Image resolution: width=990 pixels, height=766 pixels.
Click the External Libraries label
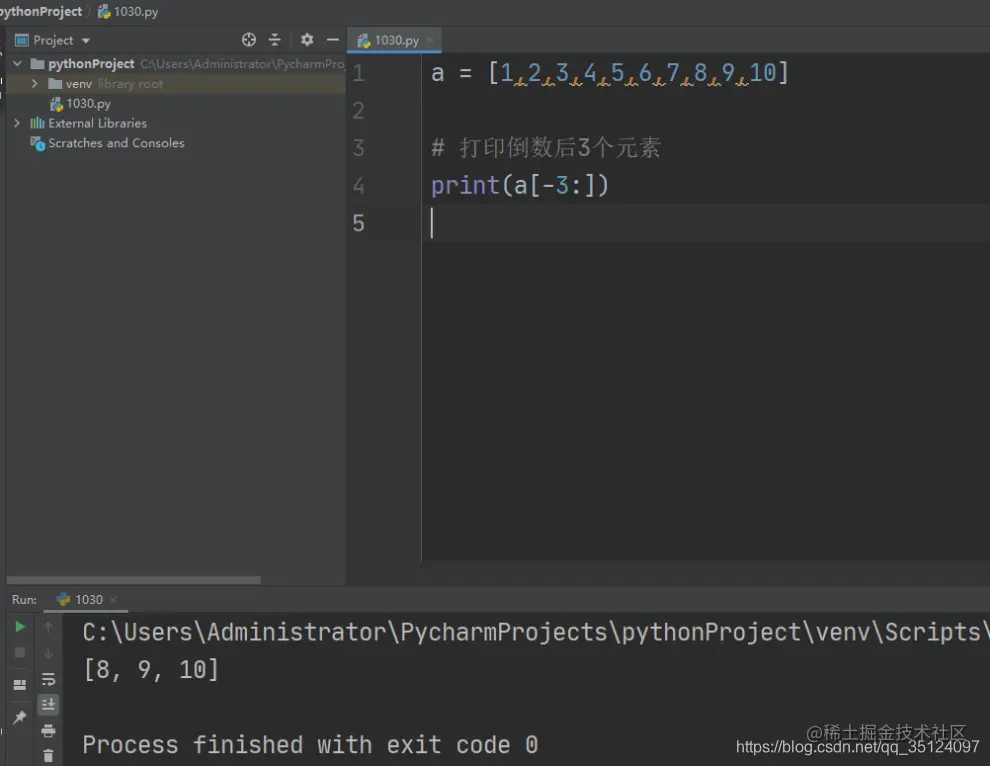[97, 123]
